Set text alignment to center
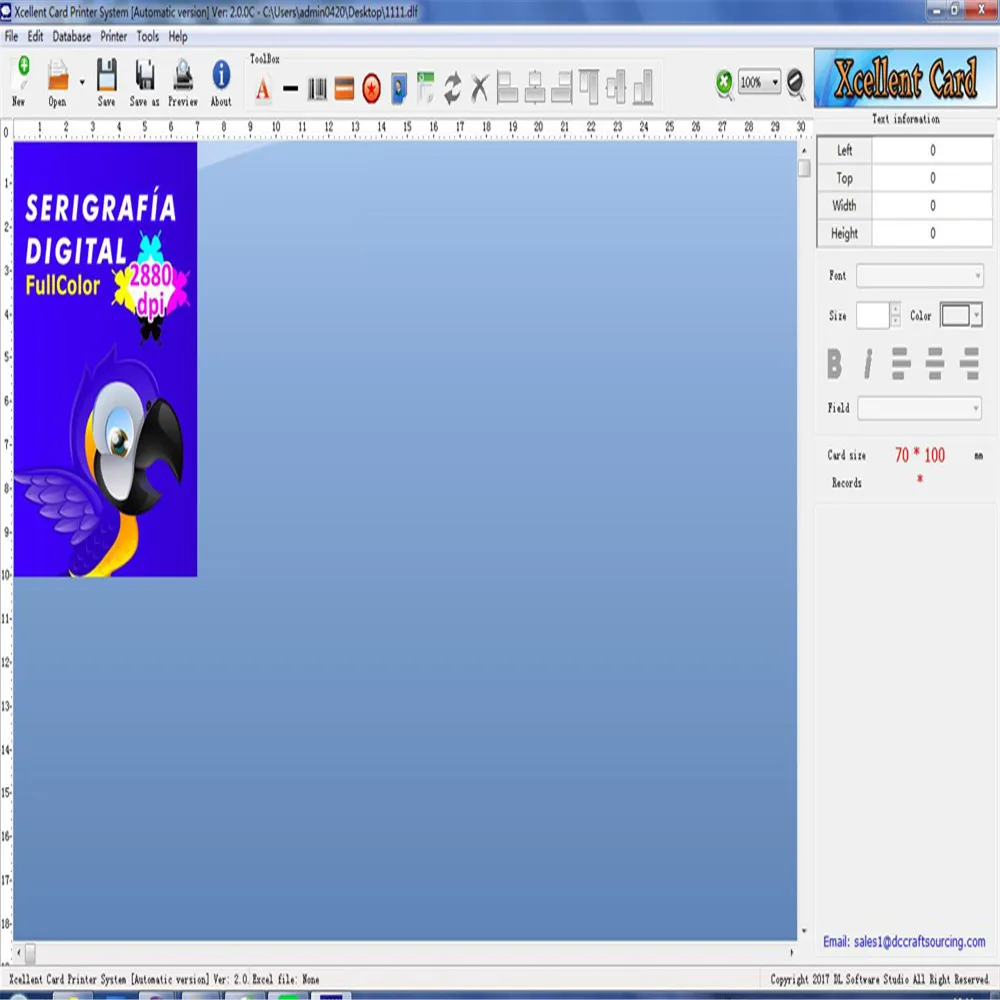This screenshot has width=1000, height=1000. click(x=934, y=364)
